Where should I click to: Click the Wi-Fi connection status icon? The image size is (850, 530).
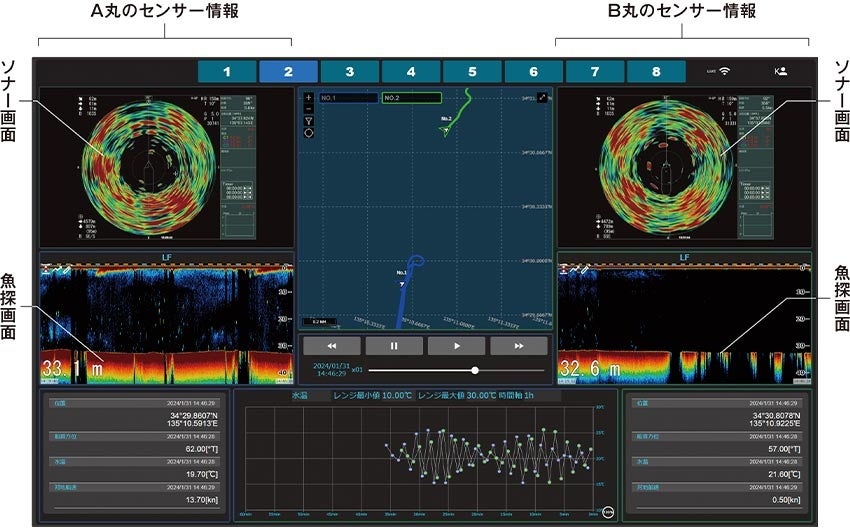(x=724, y=71)
